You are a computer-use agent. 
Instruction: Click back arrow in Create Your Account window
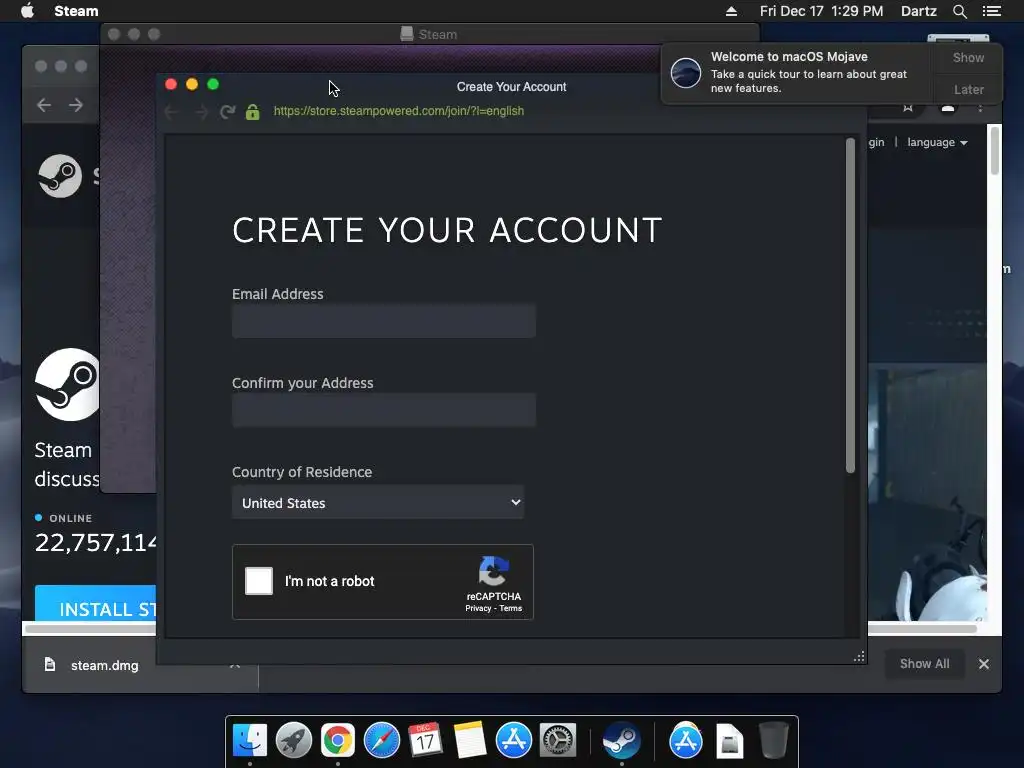tap(172, 112)
